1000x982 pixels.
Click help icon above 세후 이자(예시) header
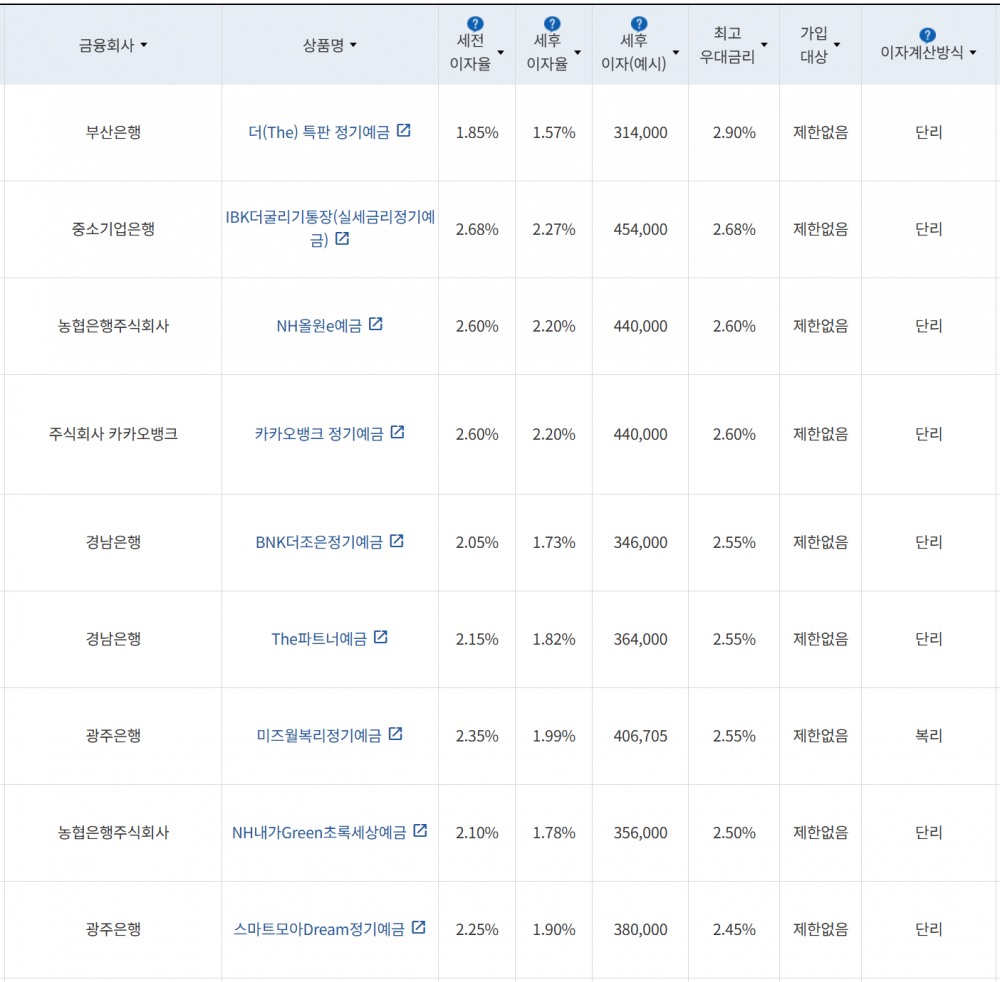point(639,24)
